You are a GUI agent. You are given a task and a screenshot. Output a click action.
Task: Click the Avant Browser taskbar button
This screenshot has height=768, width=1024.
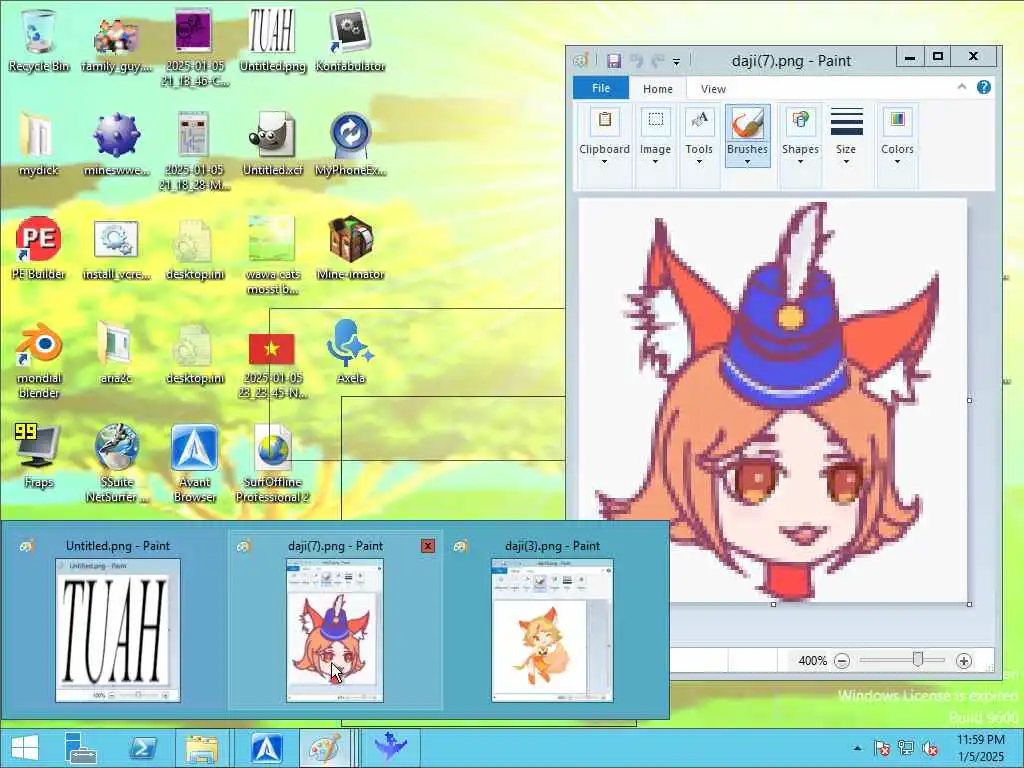[266, 748]
